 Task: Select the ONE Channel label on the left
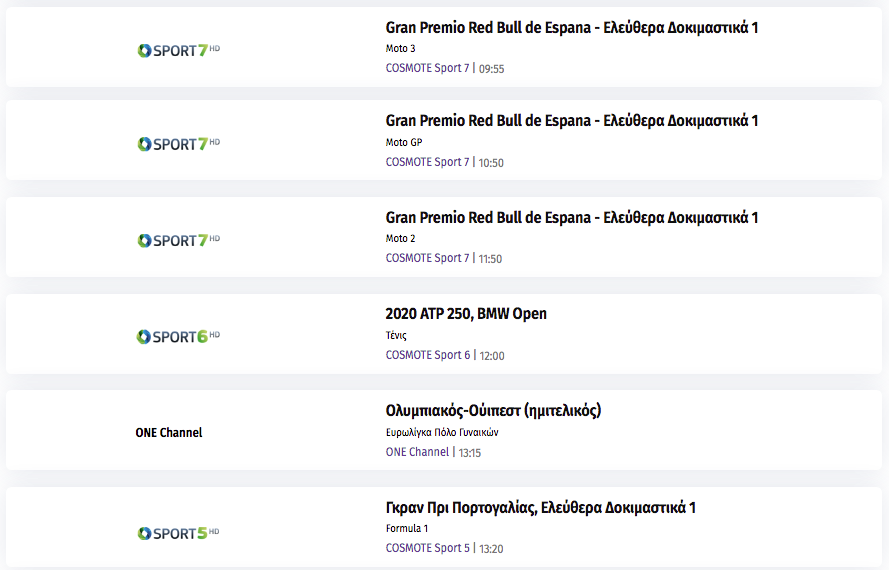click(x=169, y=433)
